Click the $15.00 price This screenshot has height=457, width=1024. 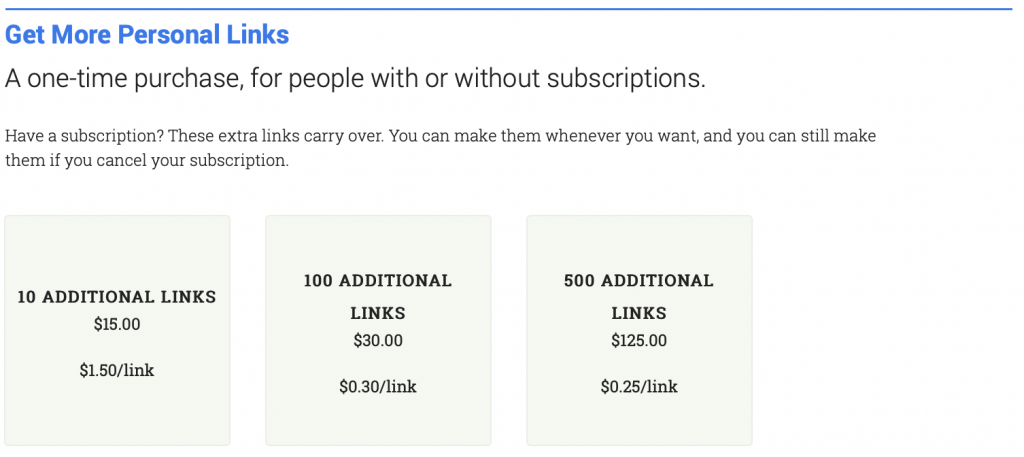point(117,324)
